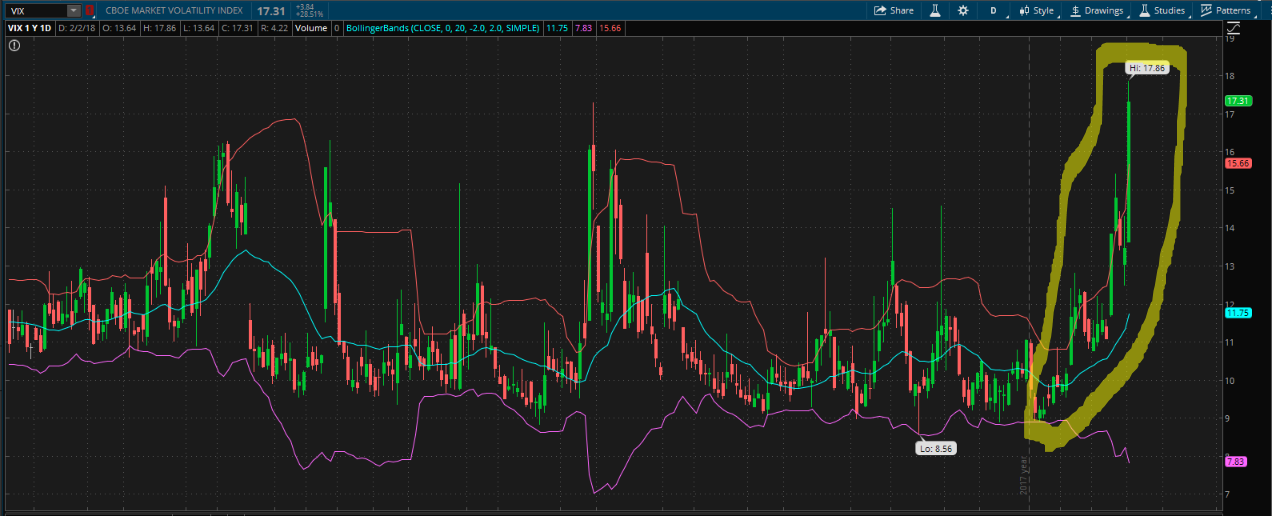
Task: Click the cyan 11.75 axis tag
Action: pos(1239,313)
